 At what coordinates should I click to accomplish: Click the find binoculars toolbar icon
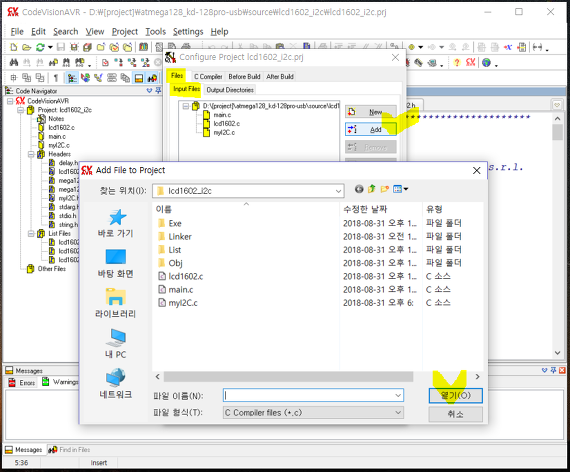14,63
